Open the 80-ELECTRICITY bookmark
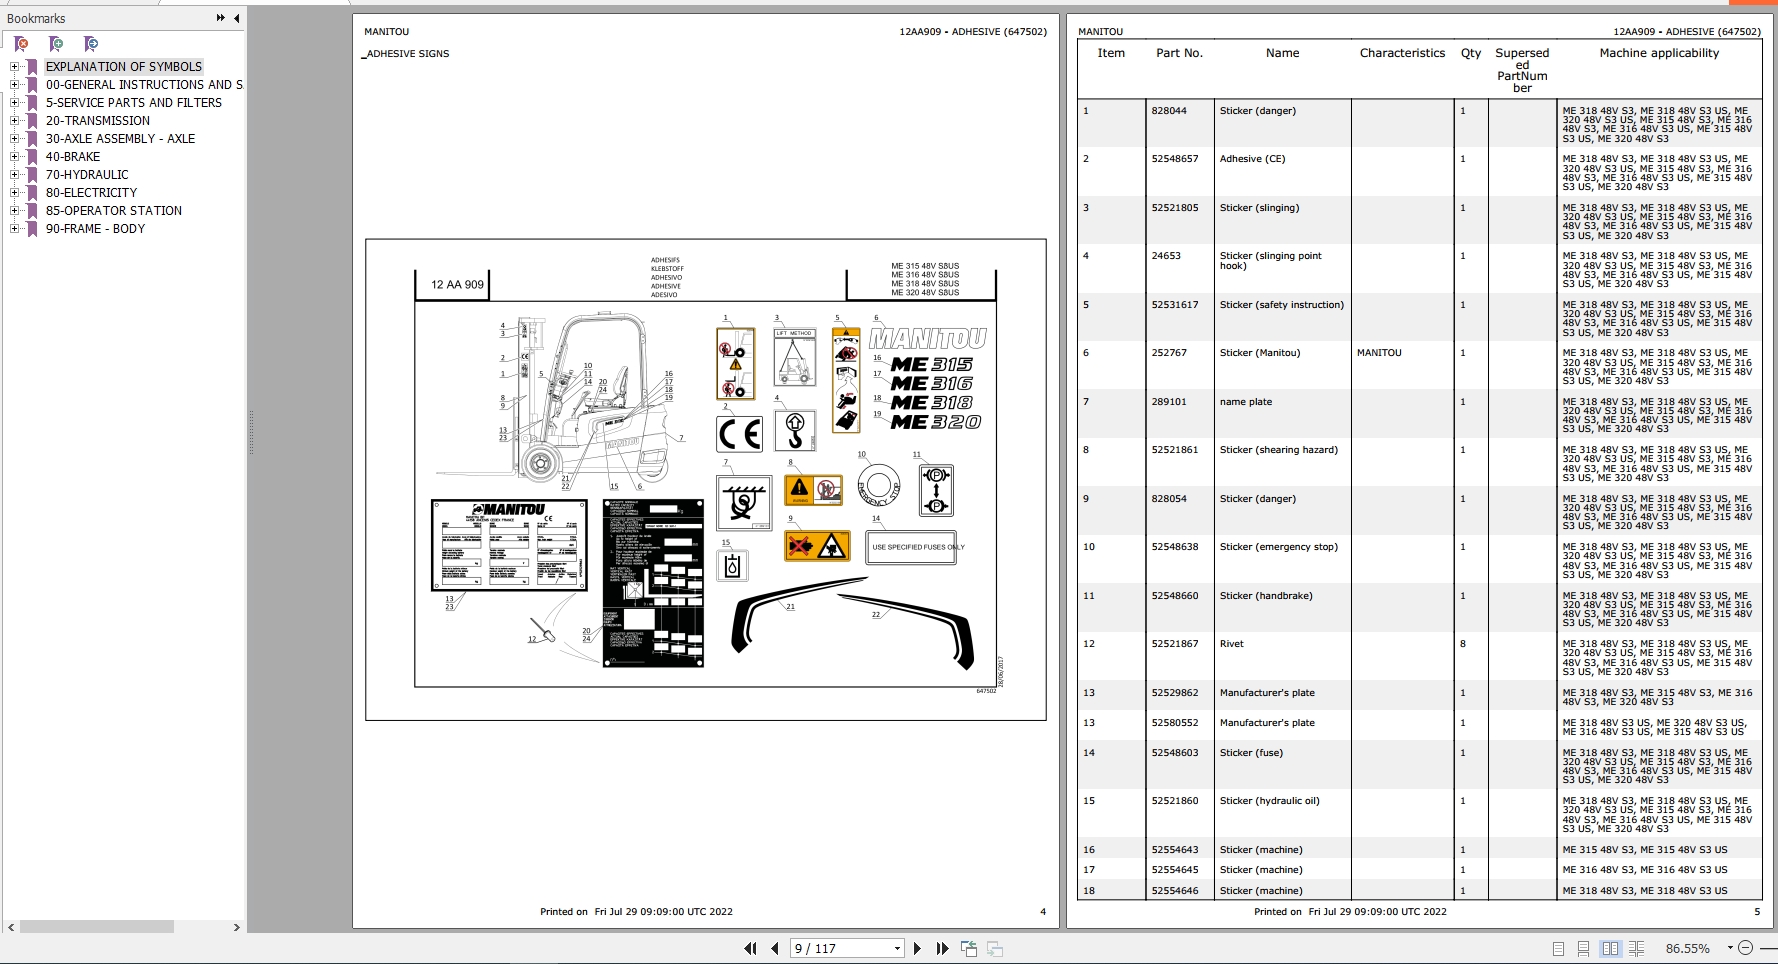 [91, 193]
